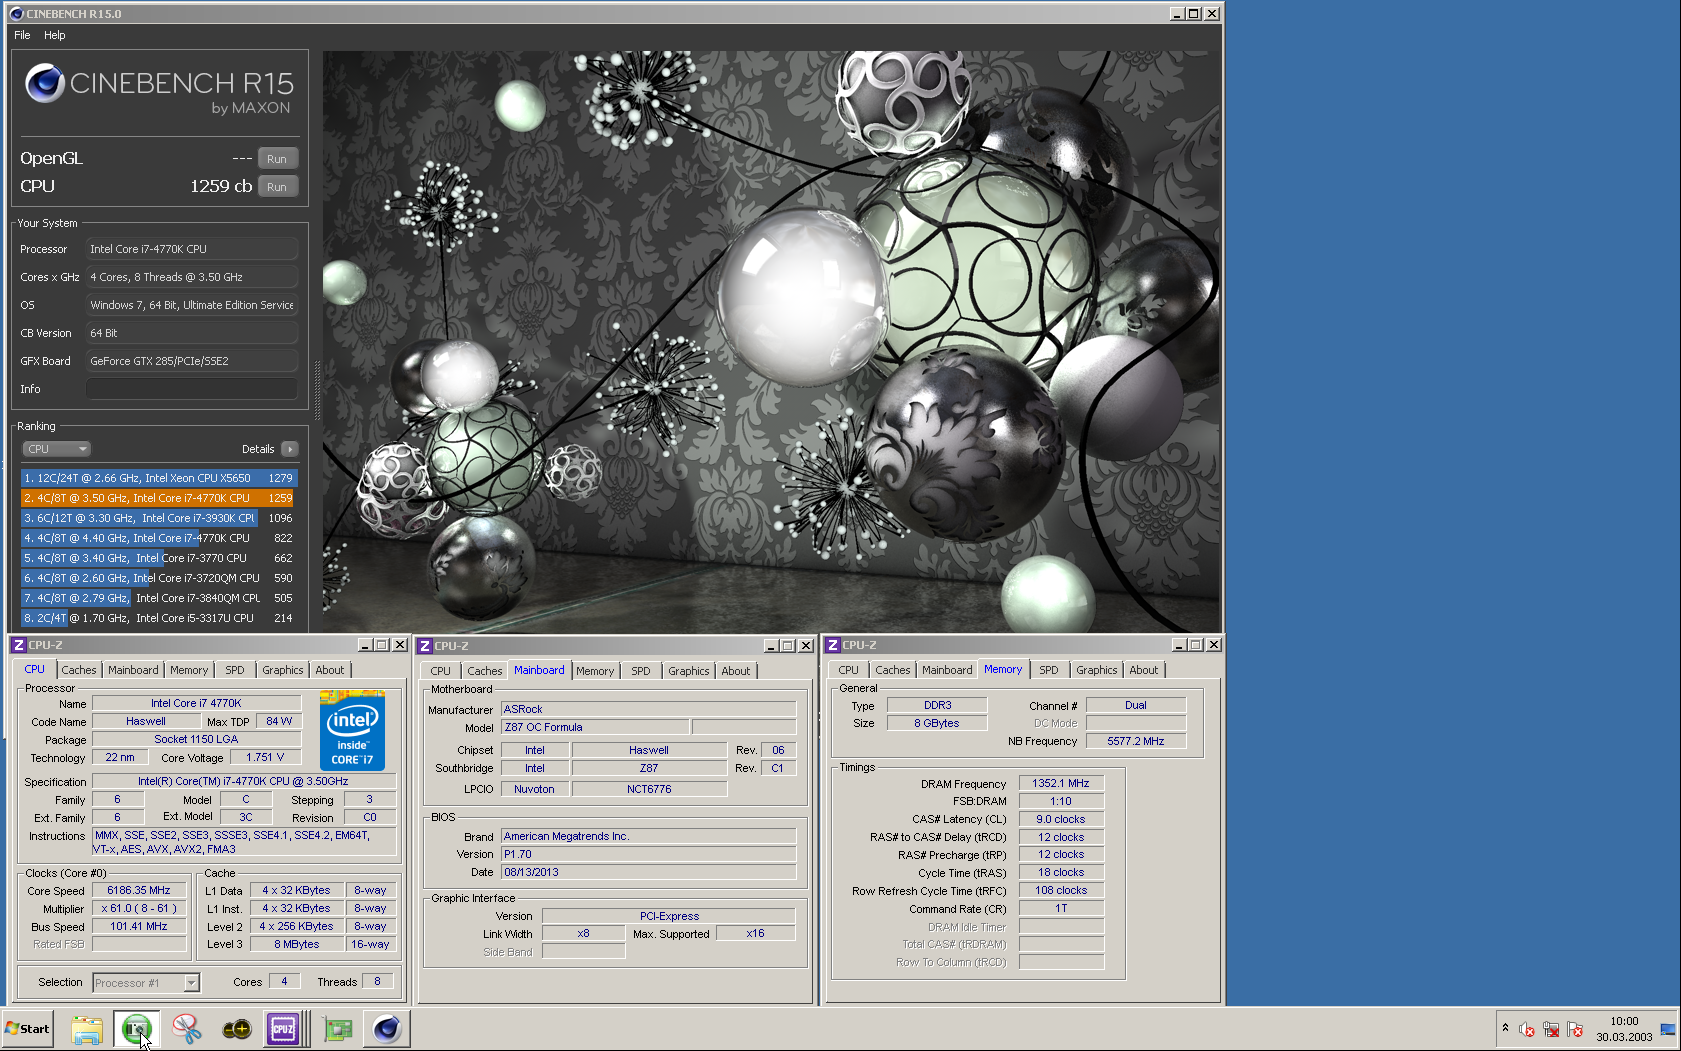1681x1051 pixels.
Task: Open the CPU ranking type dropdown
Action: [x=57, y=449]
